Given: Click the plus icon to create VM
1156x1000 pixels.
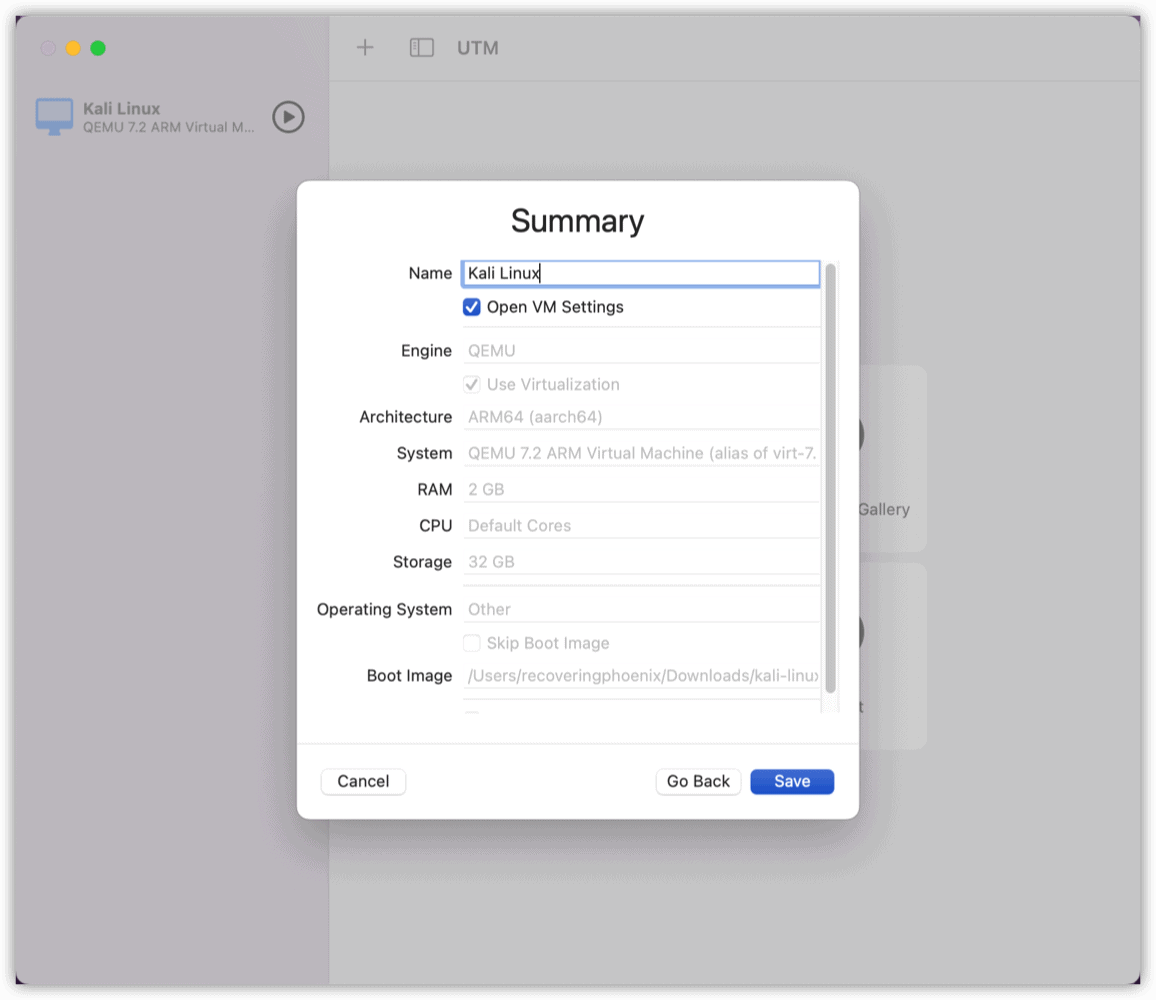Looking at the screenshot, I should (365, 48).
